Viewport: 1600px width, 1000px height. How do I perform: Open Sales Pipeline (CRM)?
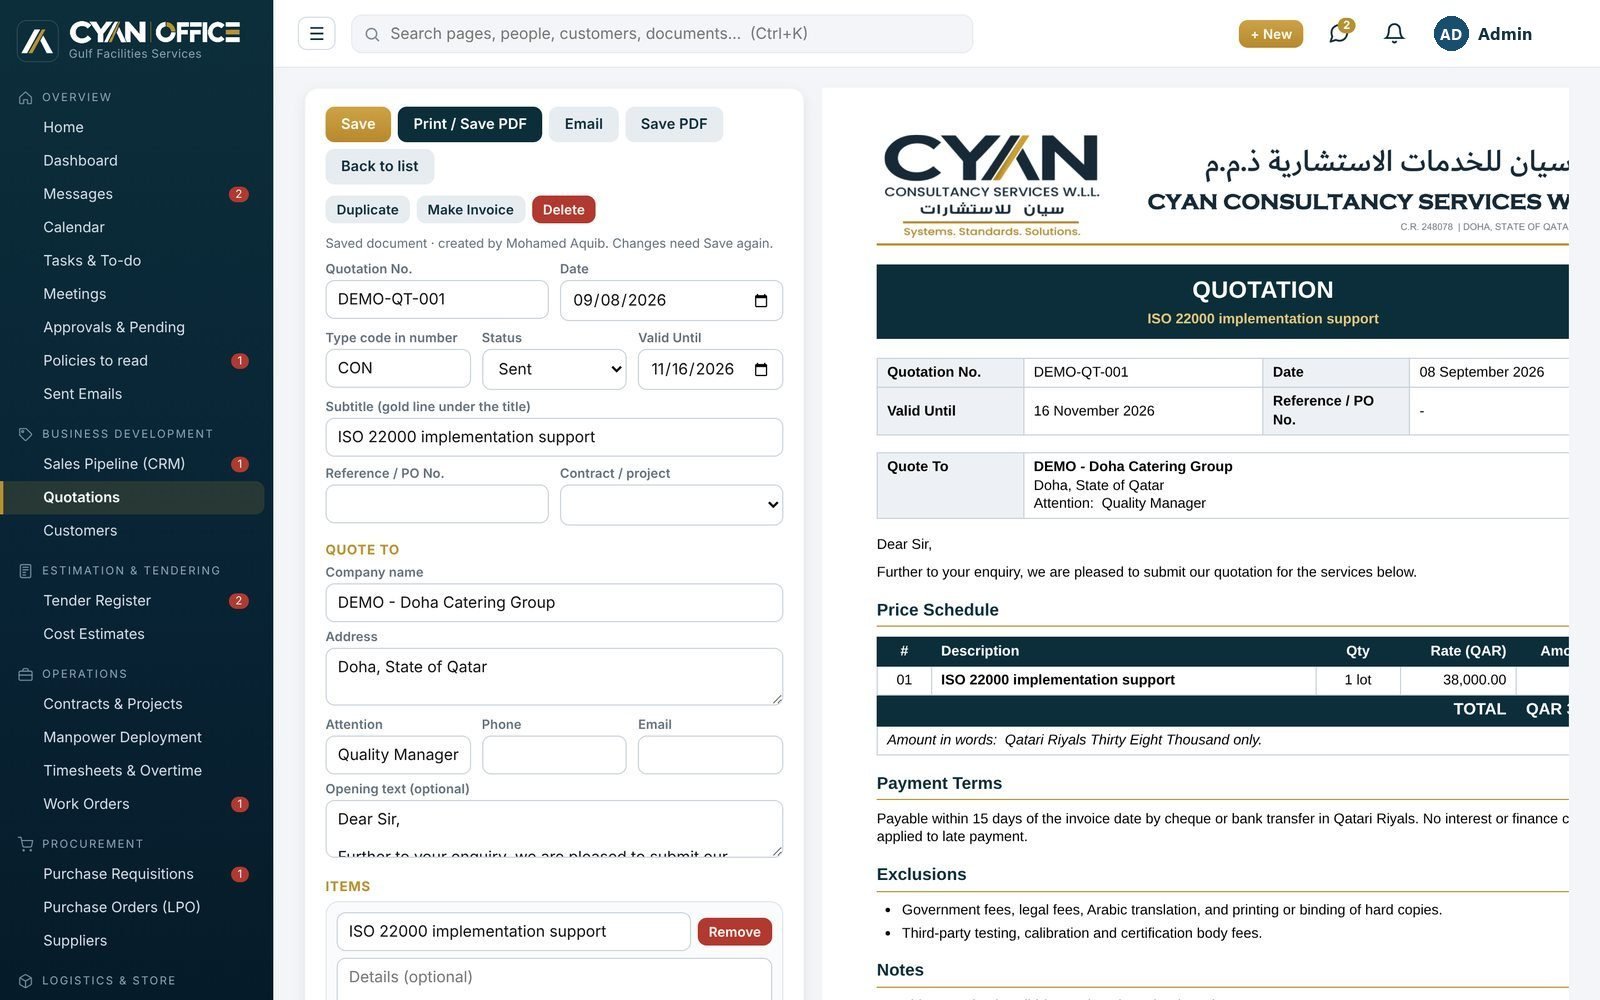132,464
